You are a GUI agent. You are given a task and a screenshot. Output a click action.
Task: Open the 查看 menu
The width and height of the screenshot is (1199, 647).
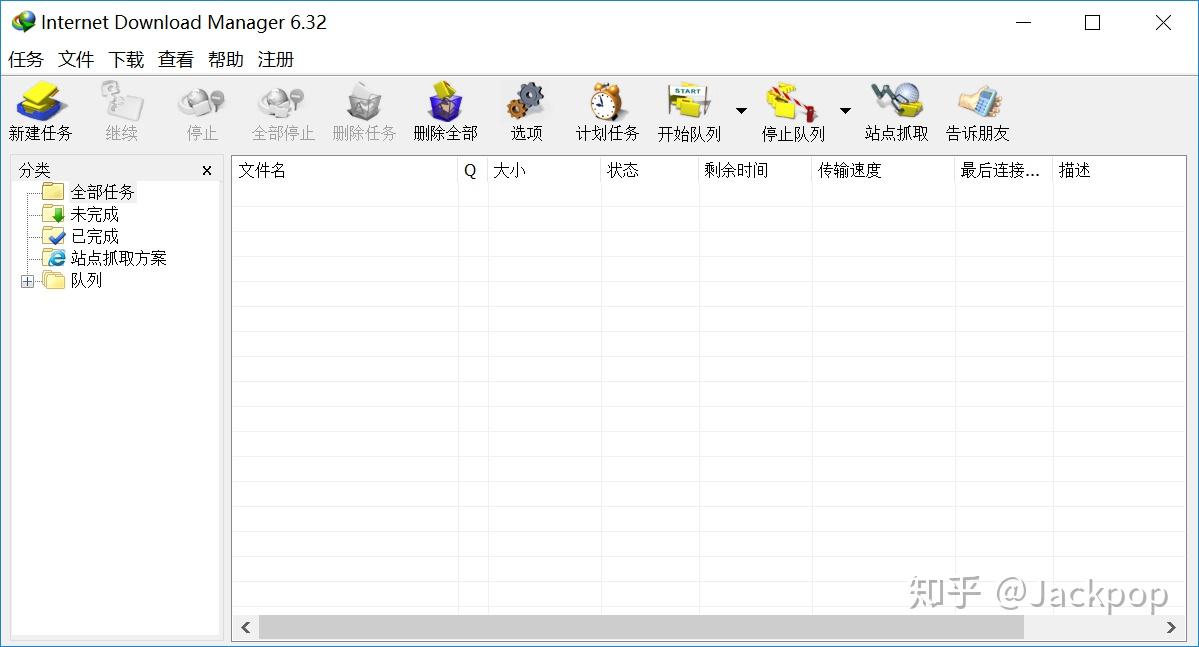(x=175, y=60)
